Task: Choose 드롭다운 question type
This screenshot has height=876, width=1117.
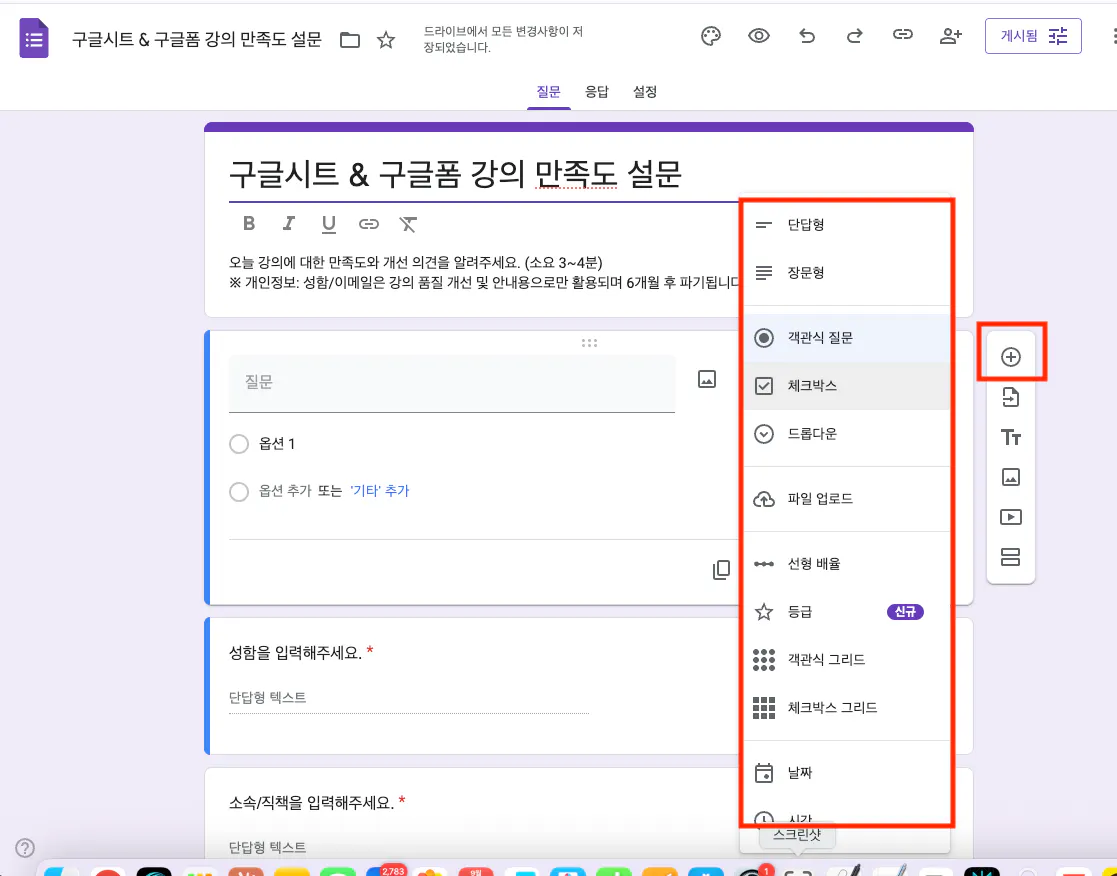Action: [847, 434]
